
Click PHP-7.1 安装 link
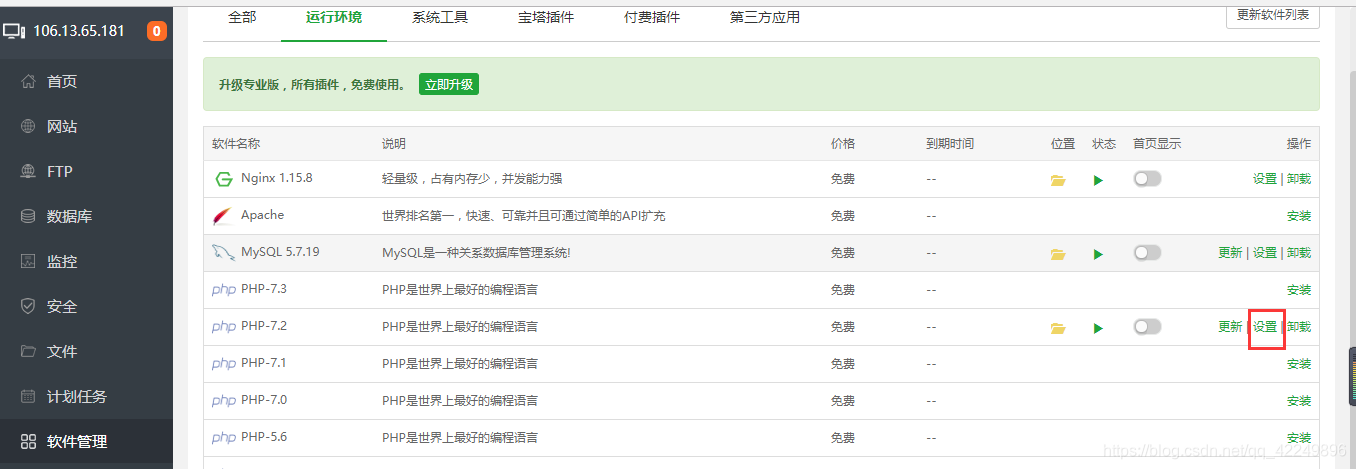pyautogui.click(x=1299, y=364)
